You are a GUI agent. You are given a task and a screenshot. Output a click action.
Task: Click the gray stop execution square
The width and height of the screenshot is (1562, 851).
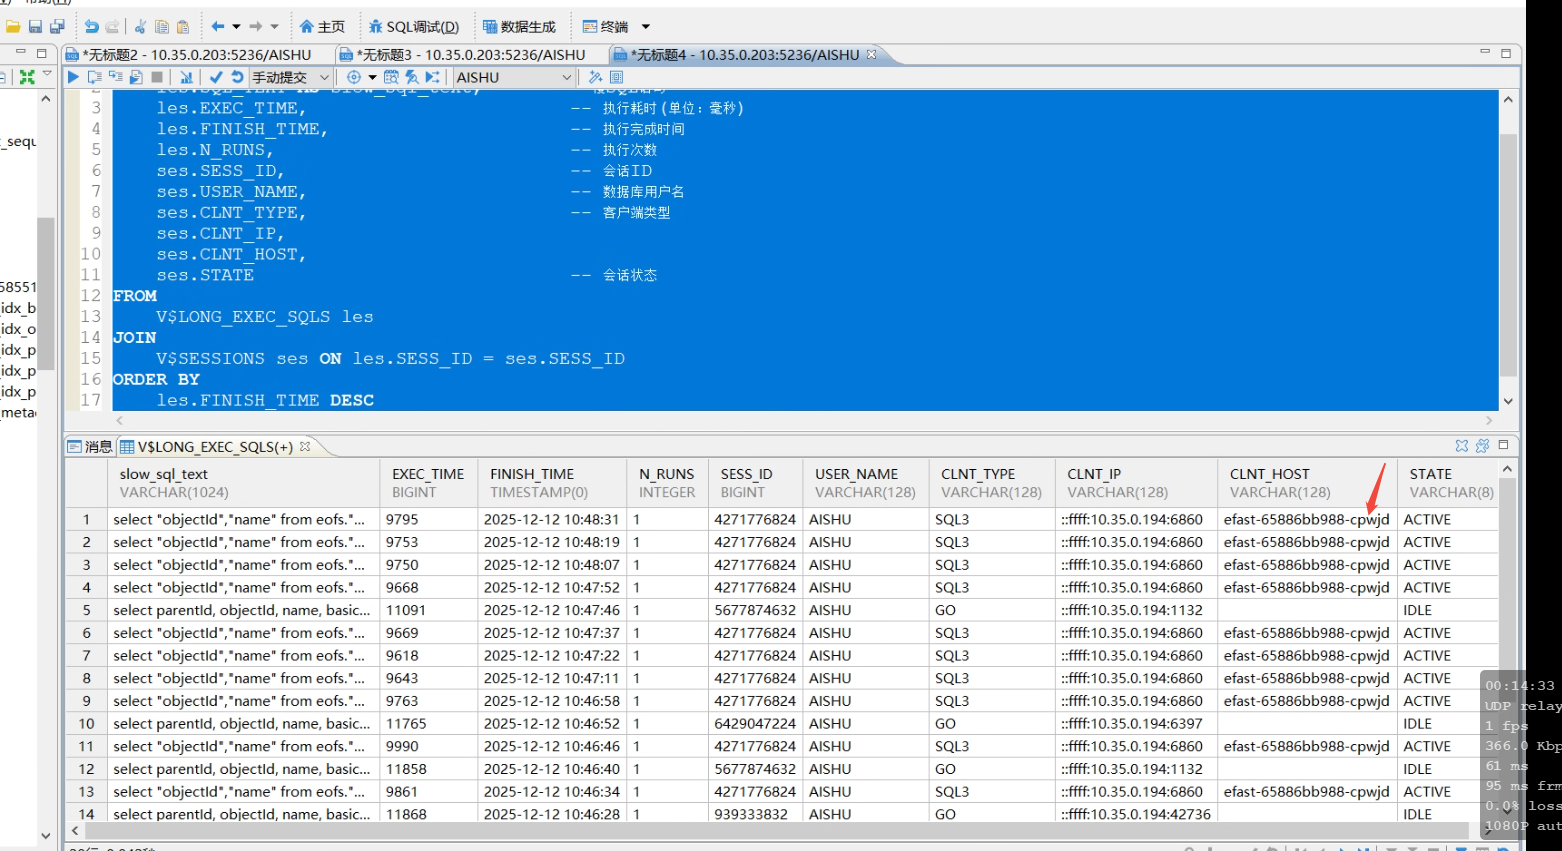coord(157,77)
